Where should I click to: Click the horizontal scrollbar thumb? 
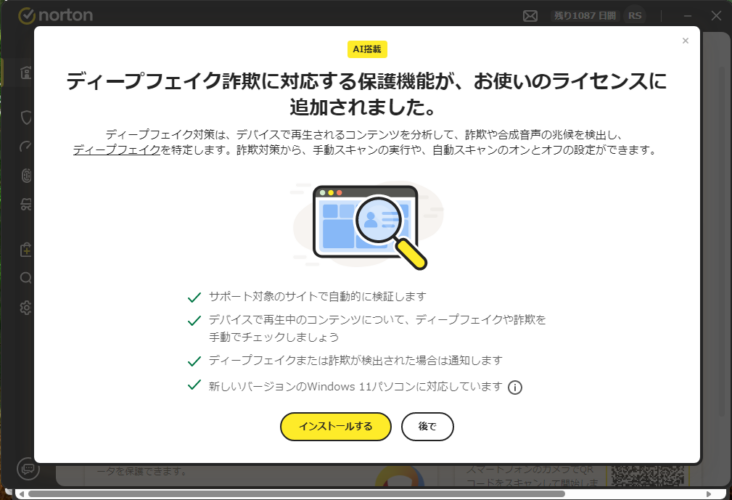coord(296,493)
